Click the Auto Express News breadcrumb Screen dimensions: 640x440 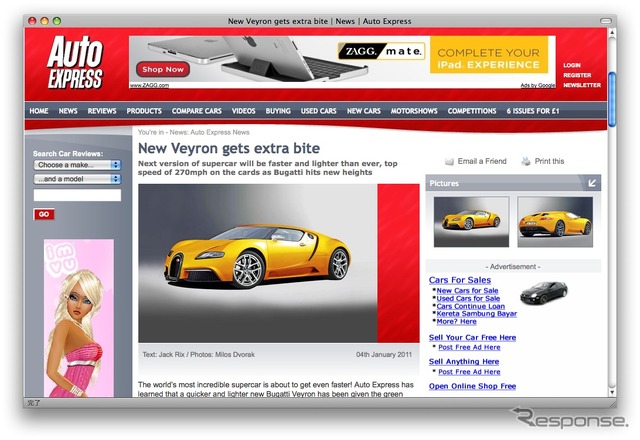(220, 132)
